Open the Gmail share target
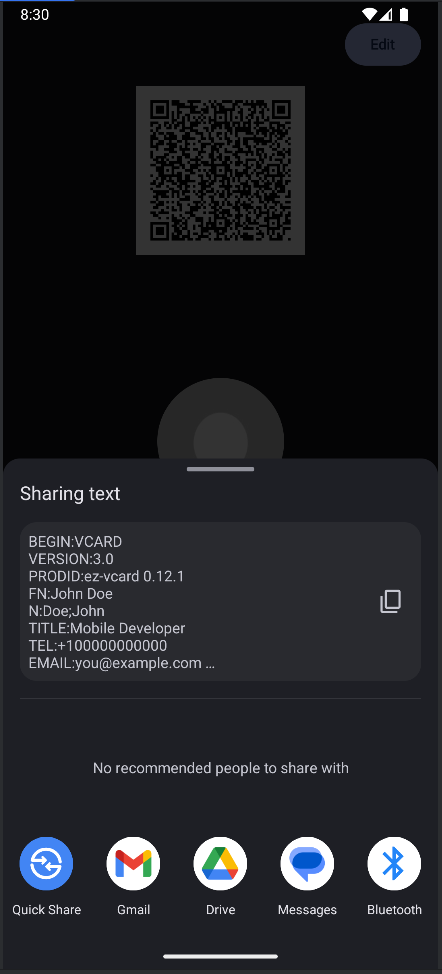Screen dimensions: 442x974 tap(133, 863)
